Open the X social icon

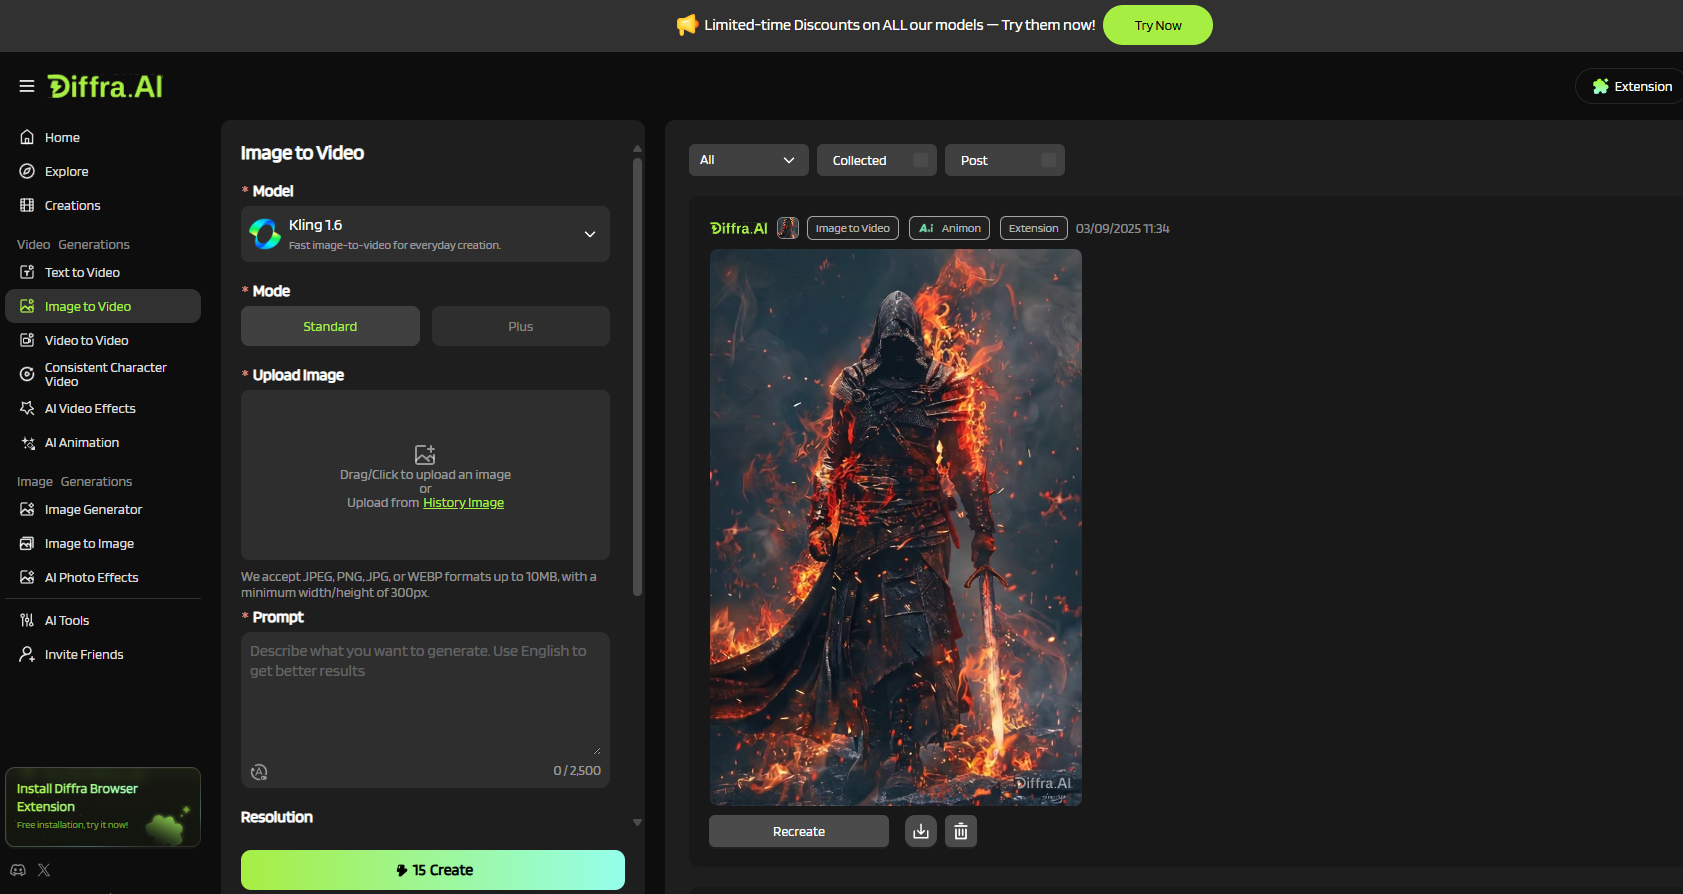(x=44, y=870)
